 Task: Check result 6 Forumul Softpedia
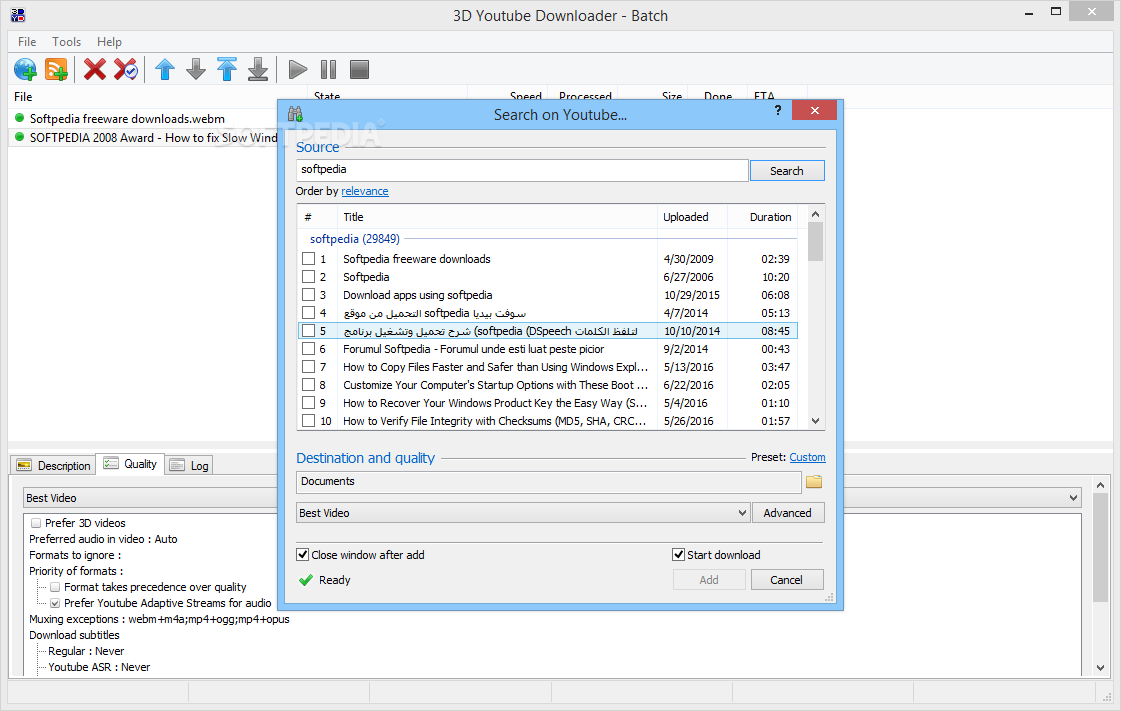(308, 349)
